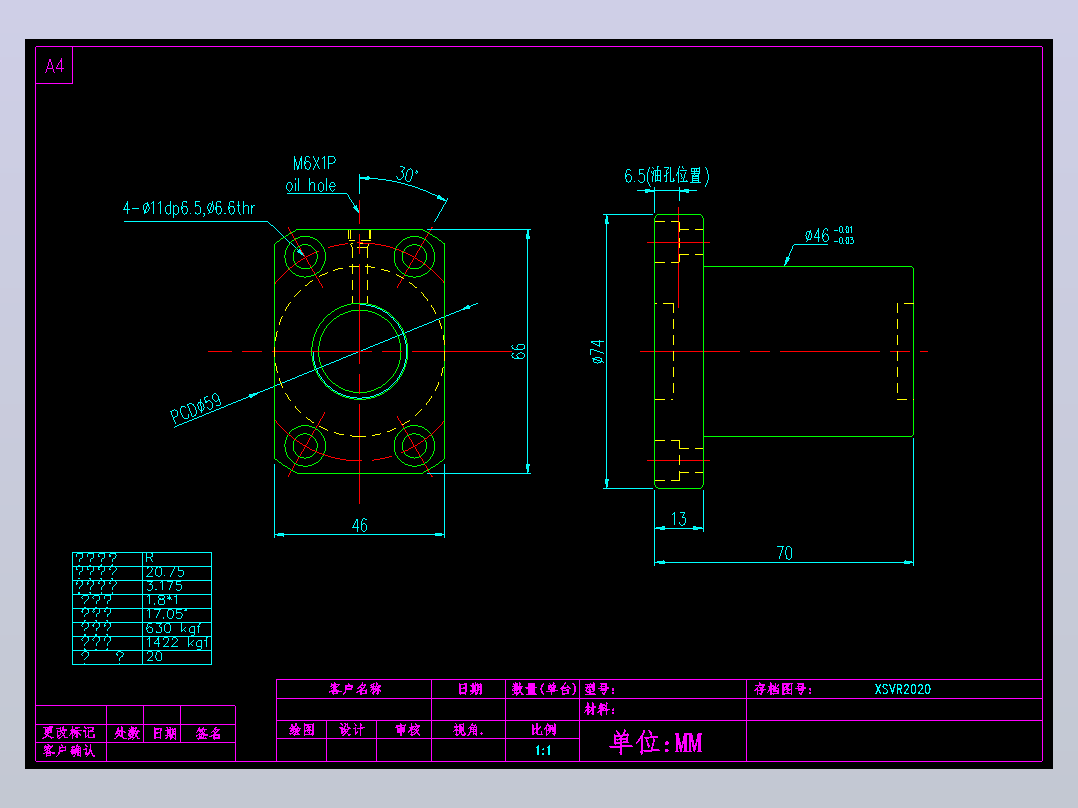Select the 66 height dimension
The width and height of the screenshot is (1078, 808).
[x=519, y=351]
